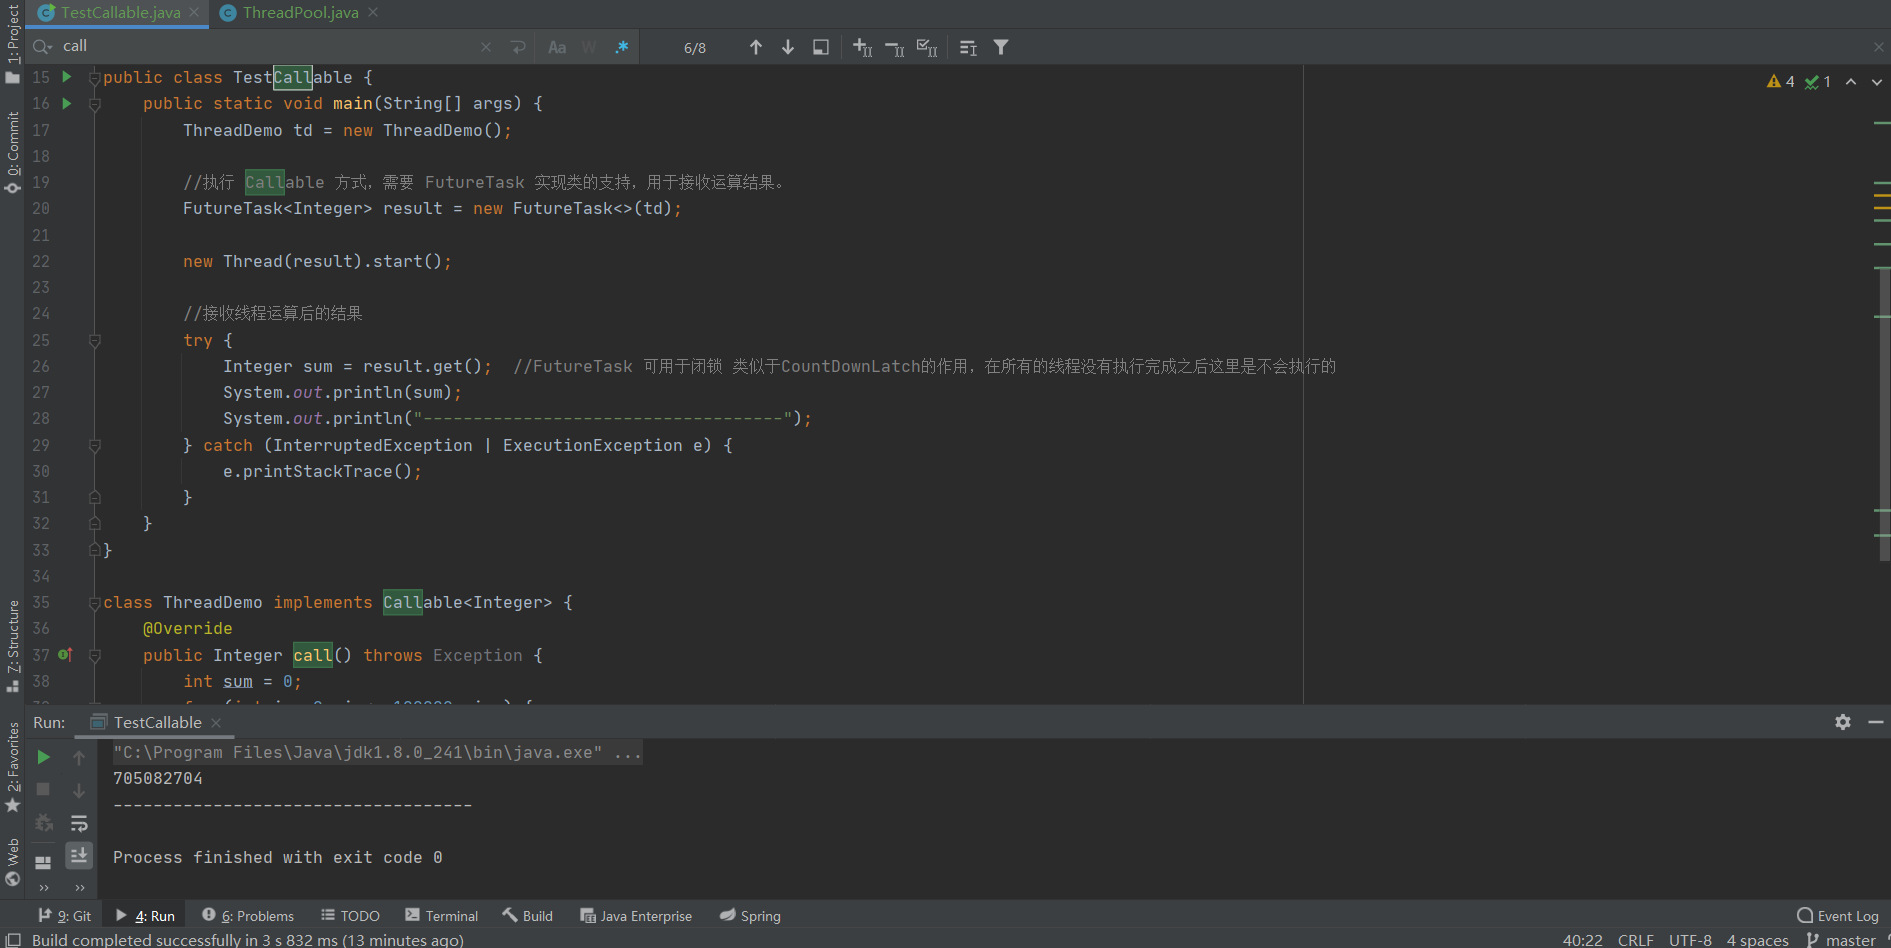1891x948 pixels.
Task: Jump to previous highlighted problem
Action: pos(1851,82)
